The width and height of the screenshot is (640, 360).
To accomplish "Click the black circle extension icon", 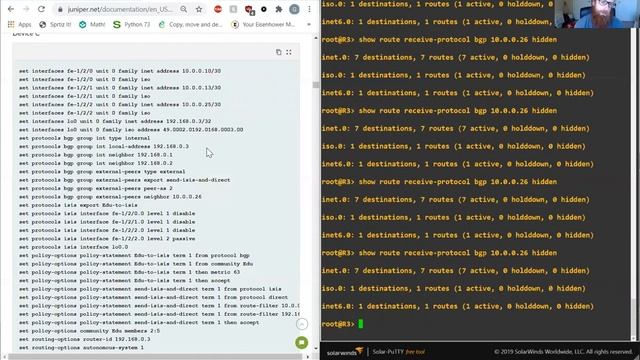I will coord(264,9).
